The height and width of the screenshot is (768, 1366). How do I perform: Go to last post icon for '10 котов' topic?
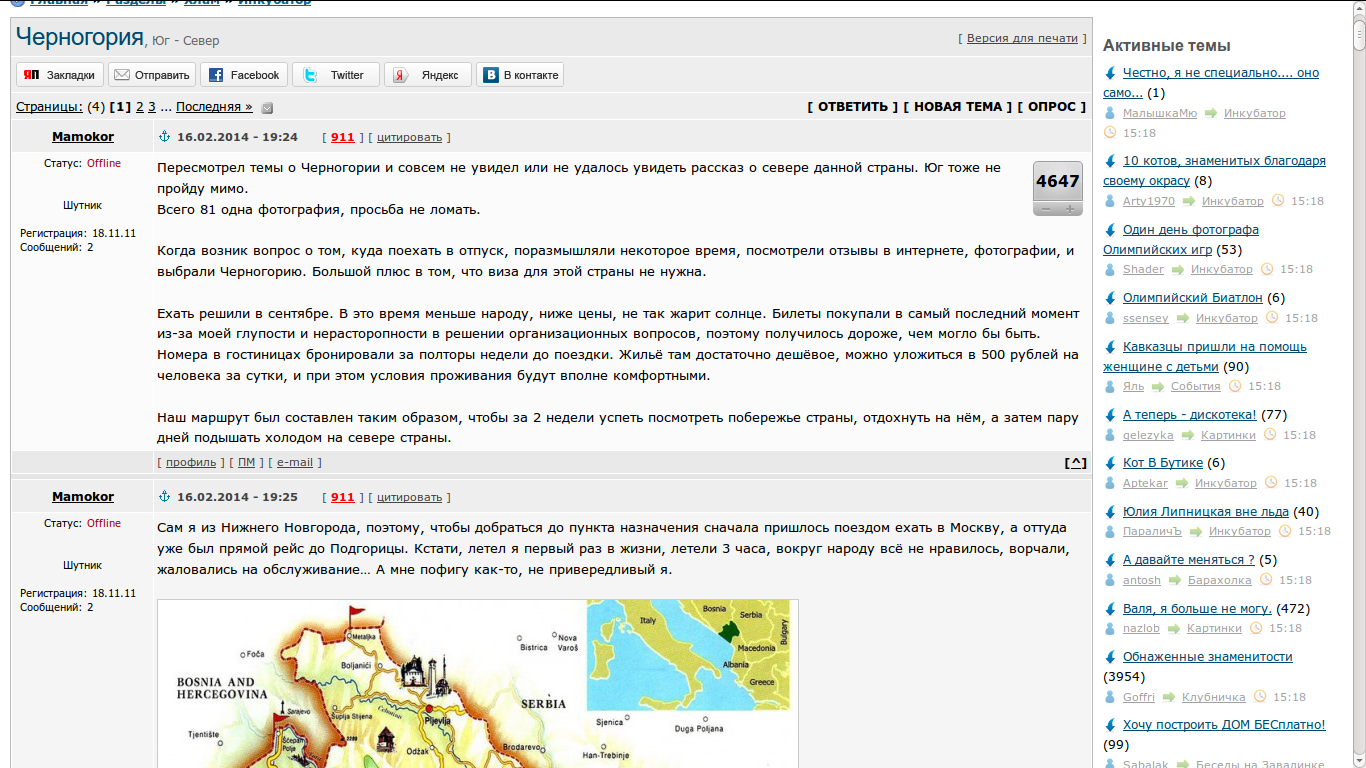(1110, 161)
